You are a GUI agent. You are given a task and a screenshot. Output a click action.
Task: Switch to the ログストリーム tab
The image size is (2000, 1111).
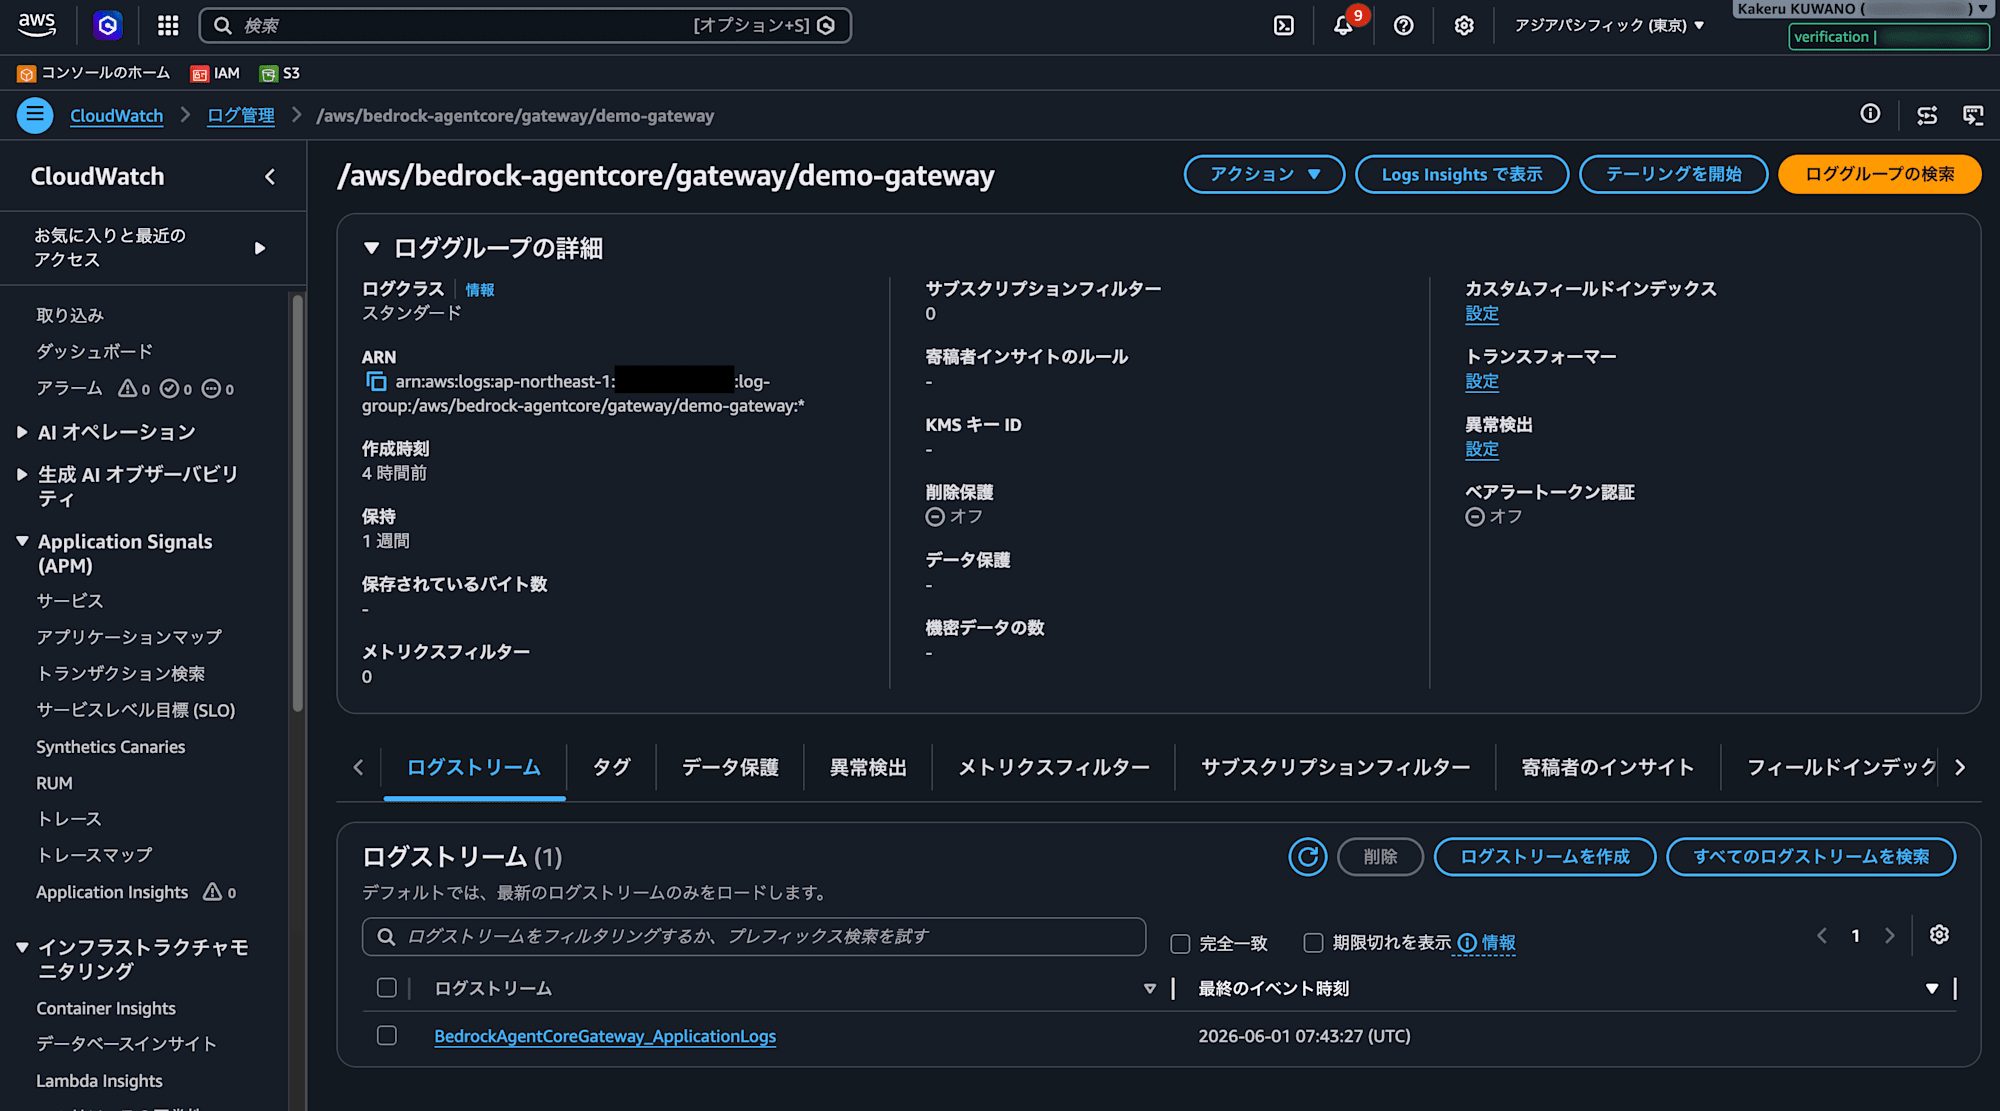coord(474,767)
